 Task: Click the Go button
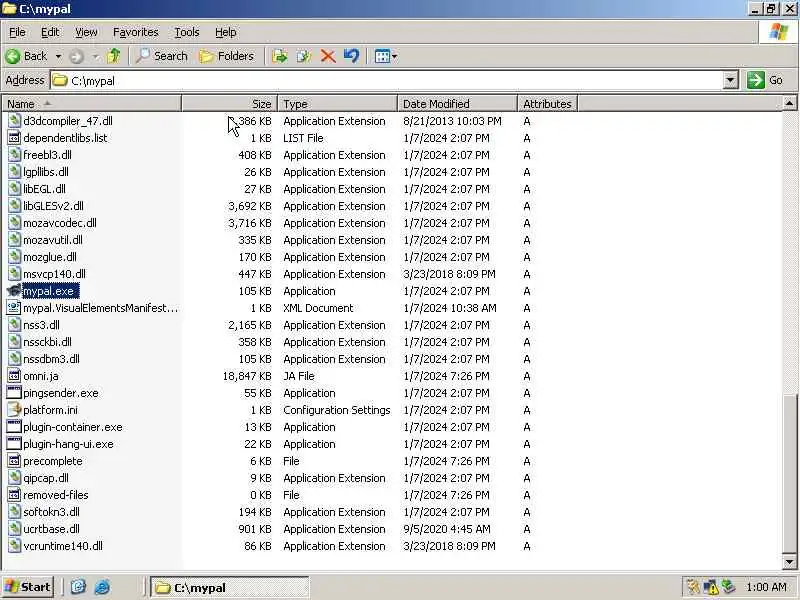click(x=765, y=80)
